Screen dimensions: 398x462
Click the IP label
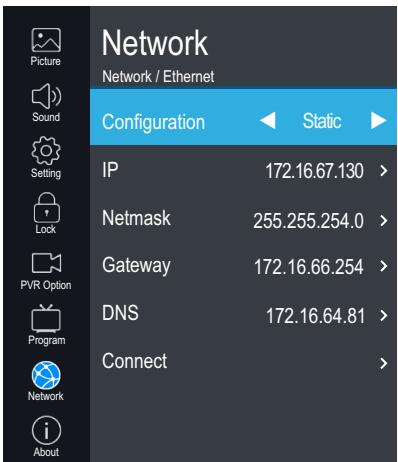[110, 170]
